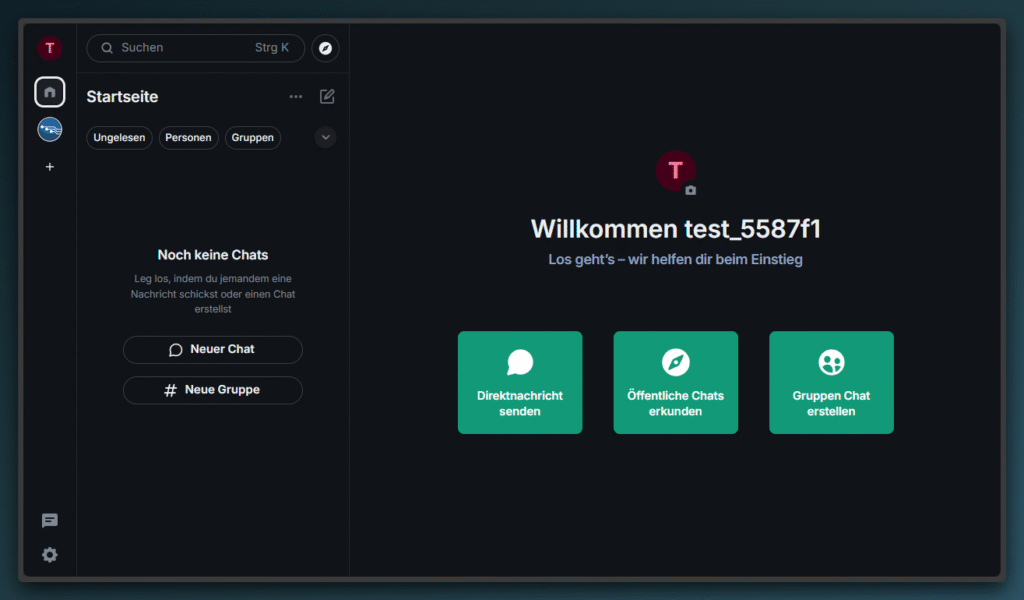The width and height of the screenshot is (1024, 600).
Task: Click the compose new message pencil icon
Action: [327, 97]
